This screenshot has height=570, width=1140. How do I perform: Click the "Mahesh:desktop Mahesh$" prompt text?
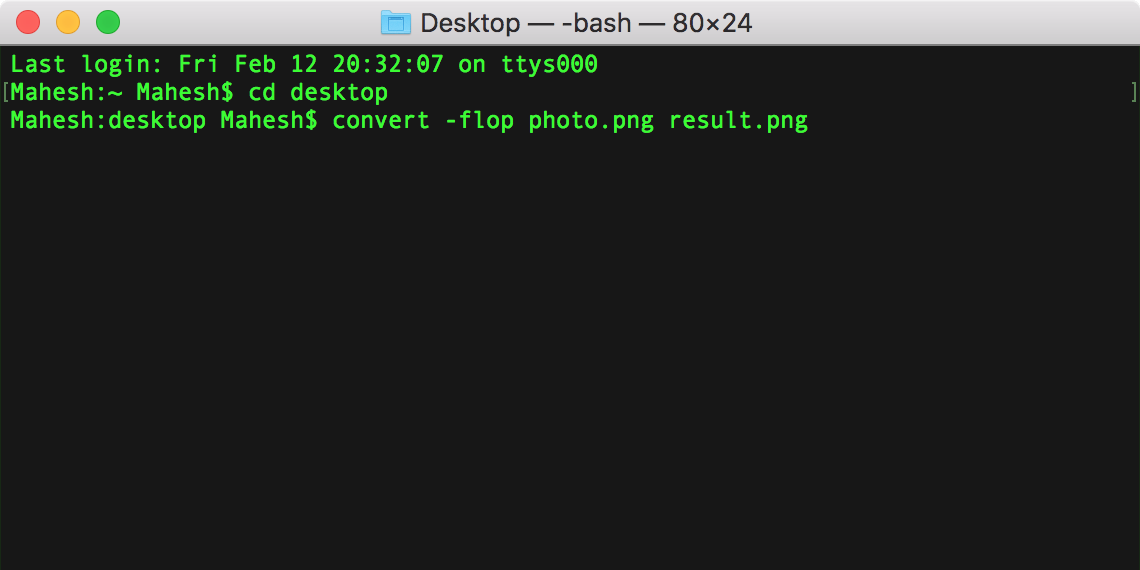[164, 121]
